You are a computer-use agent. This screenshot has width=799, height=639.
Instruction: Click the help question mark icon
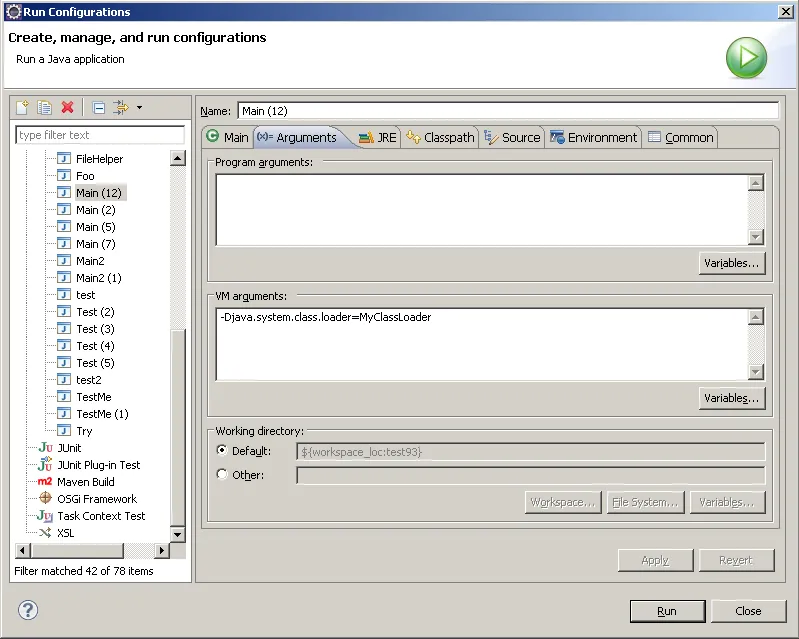click(28, 610)
